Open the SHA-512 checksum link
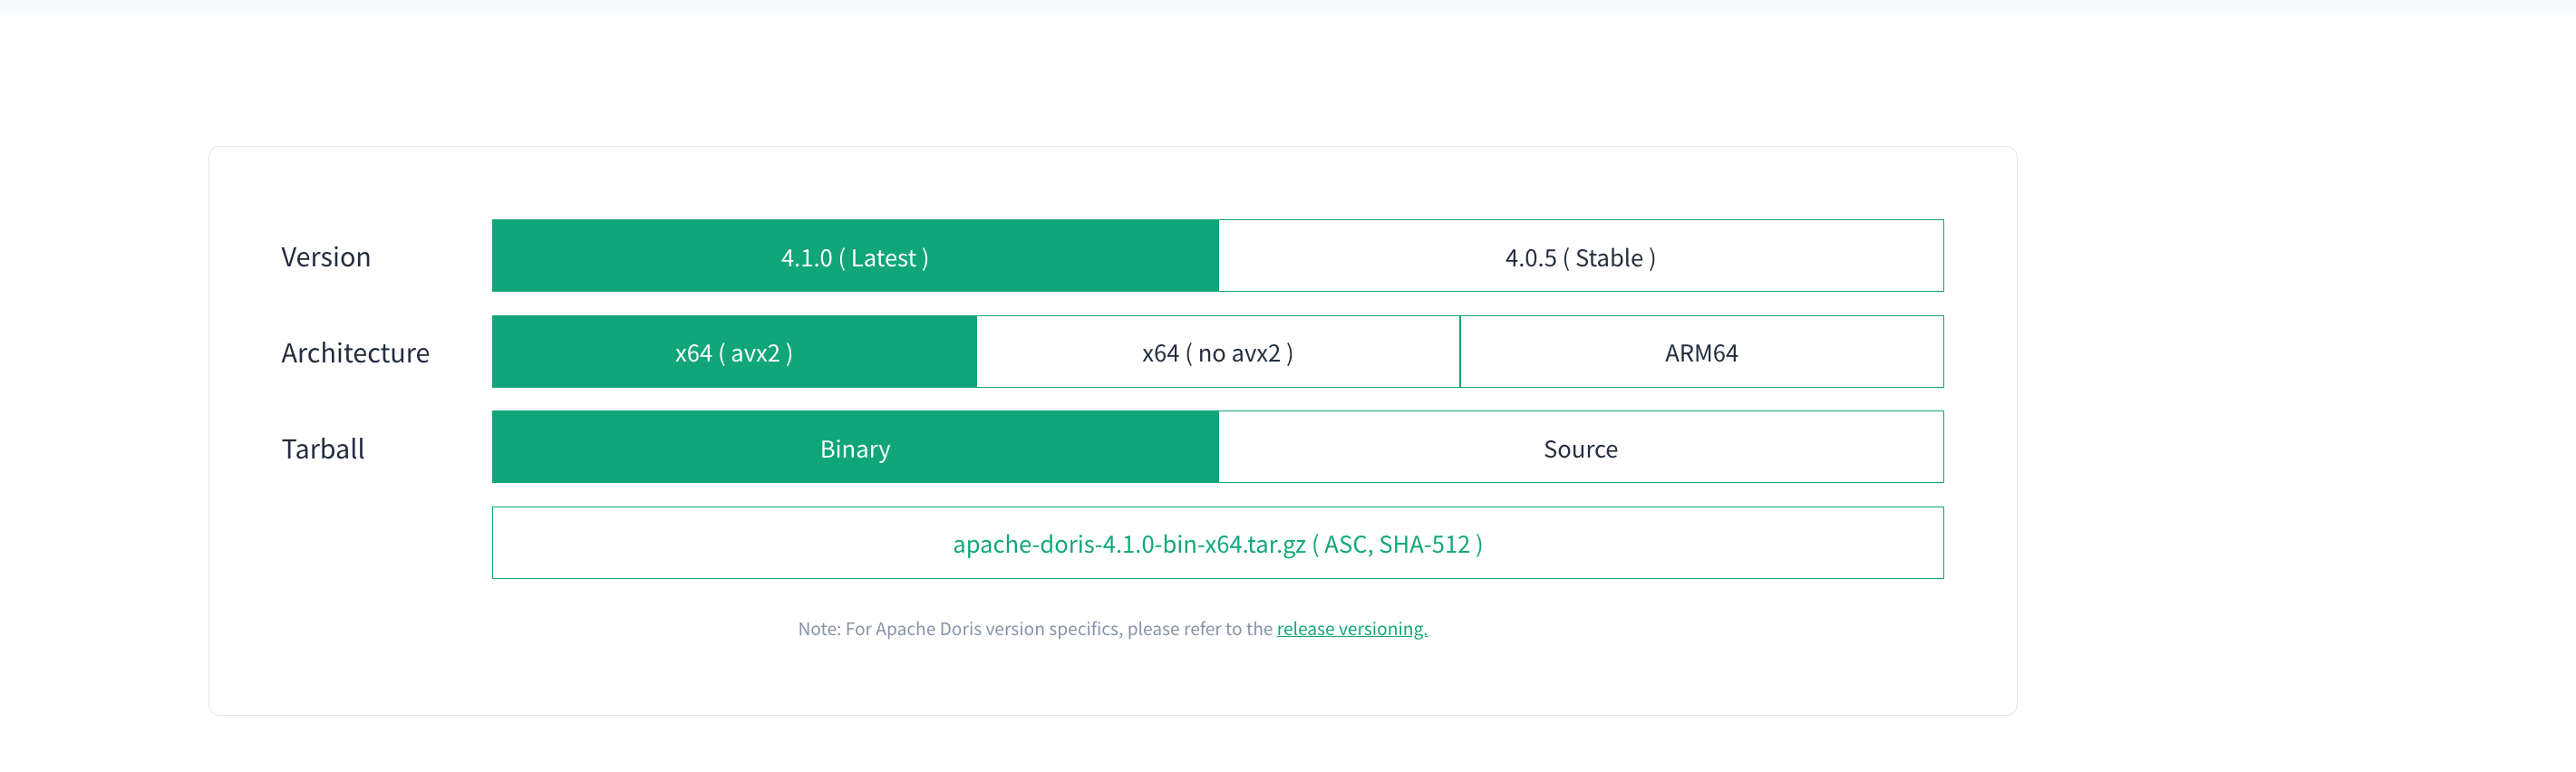The image size is (2576, 772). coord(1424,544)
